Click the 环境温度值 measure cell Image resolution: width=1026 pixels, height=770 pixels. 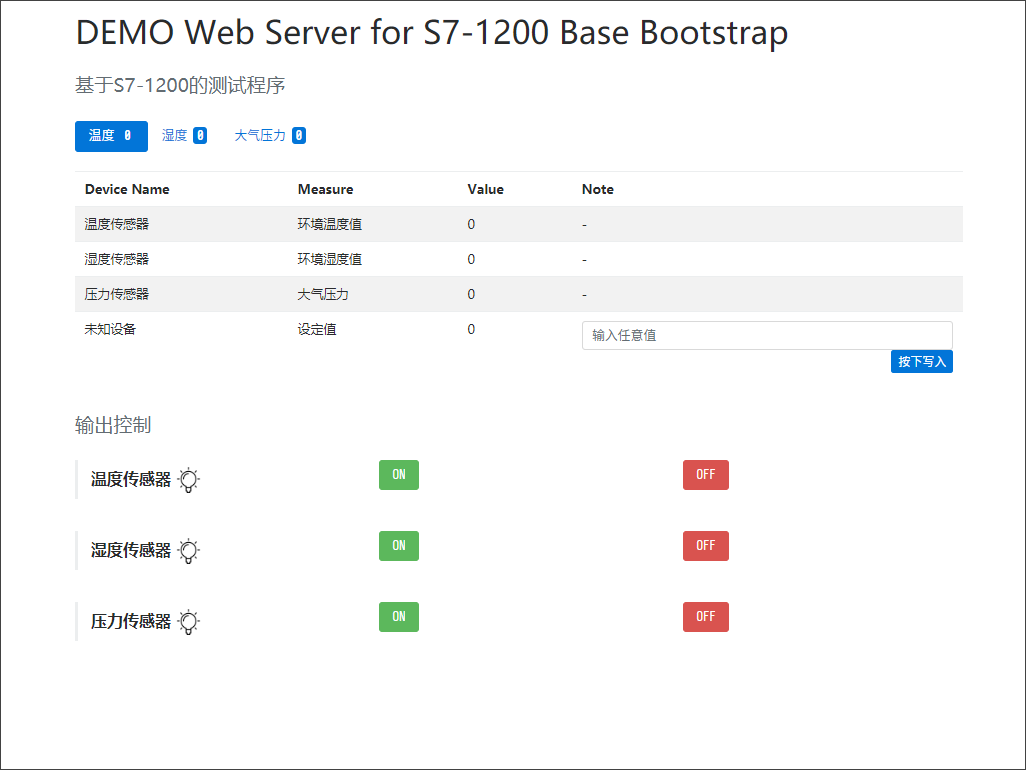[x=330, y=224]
